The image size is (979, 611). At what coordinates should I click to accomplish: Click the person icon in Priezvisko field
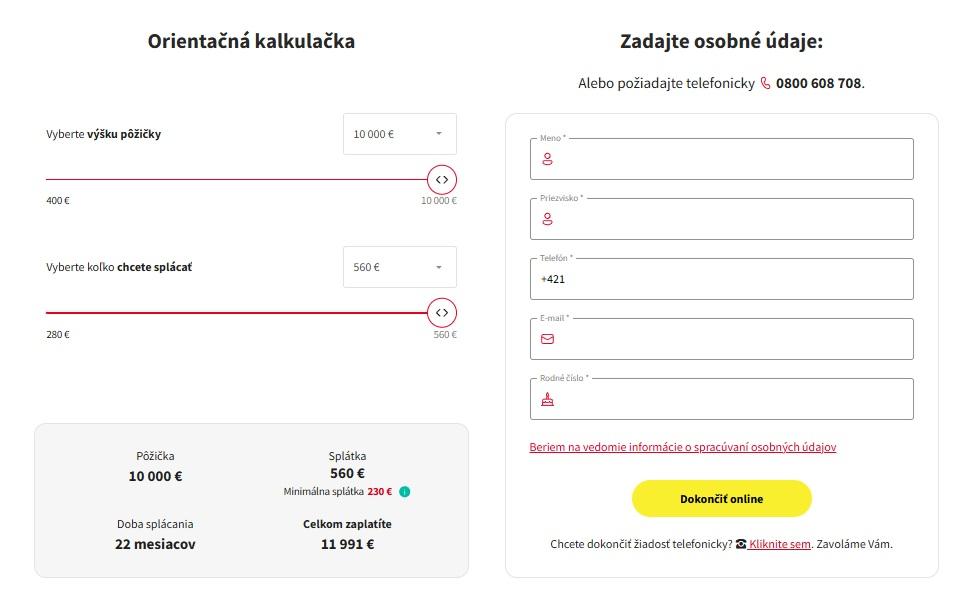pos(547,219)
